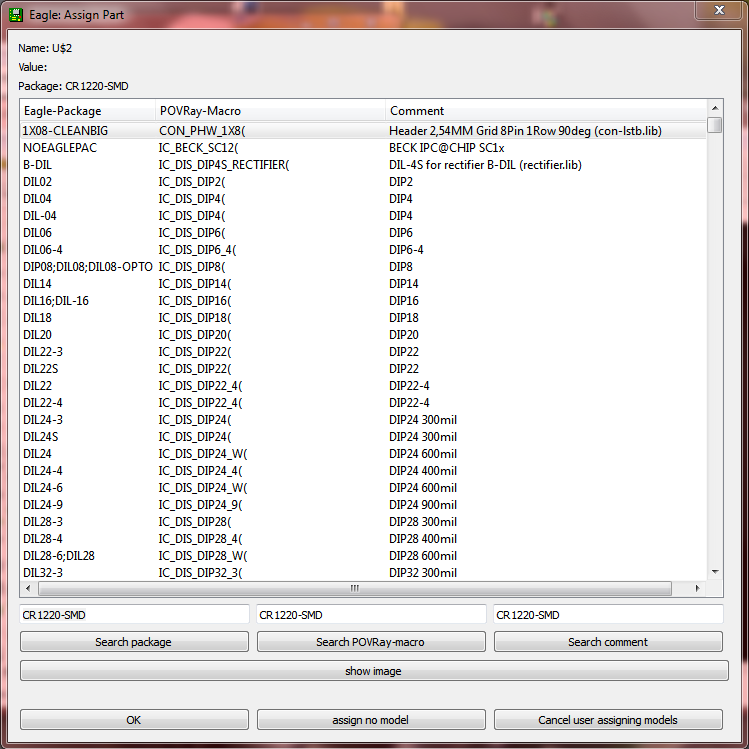Viewport: 749px width, 749px height.
Task: Select the DIL06-4 package row
Action: [x=363, y=250]
